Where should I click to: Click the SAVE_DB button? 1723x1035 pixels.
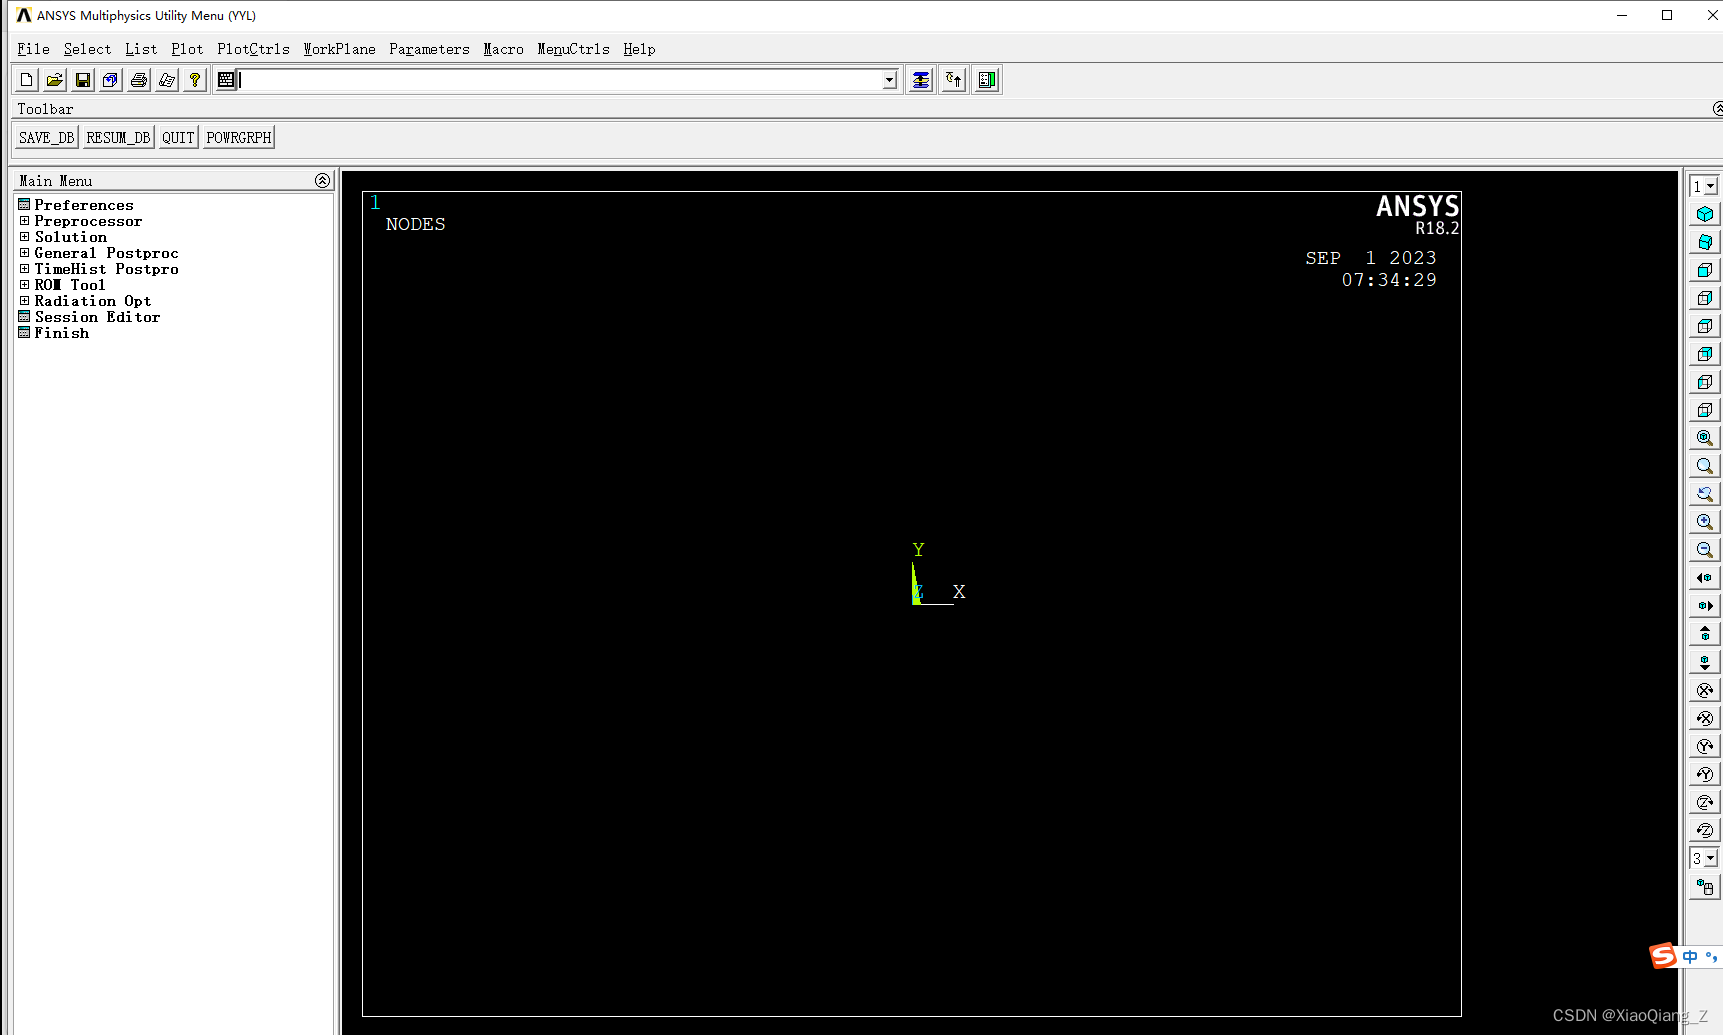[46, 138]
